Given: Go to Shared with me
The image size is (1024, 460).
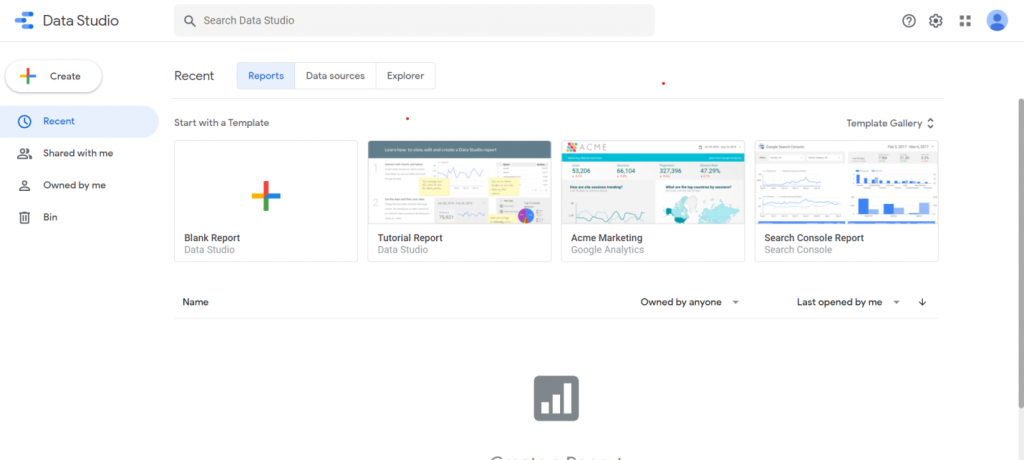Looking at the screenshot, I should coord(77,153).
